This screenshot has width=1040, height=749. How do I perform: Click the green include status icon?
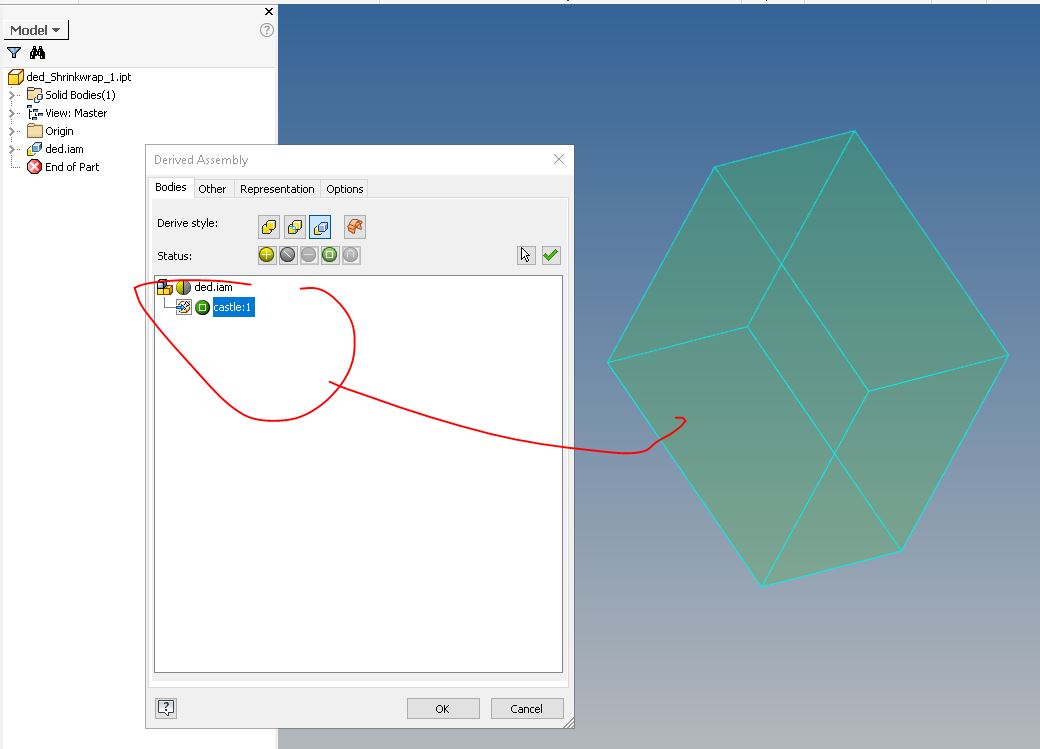267,255
